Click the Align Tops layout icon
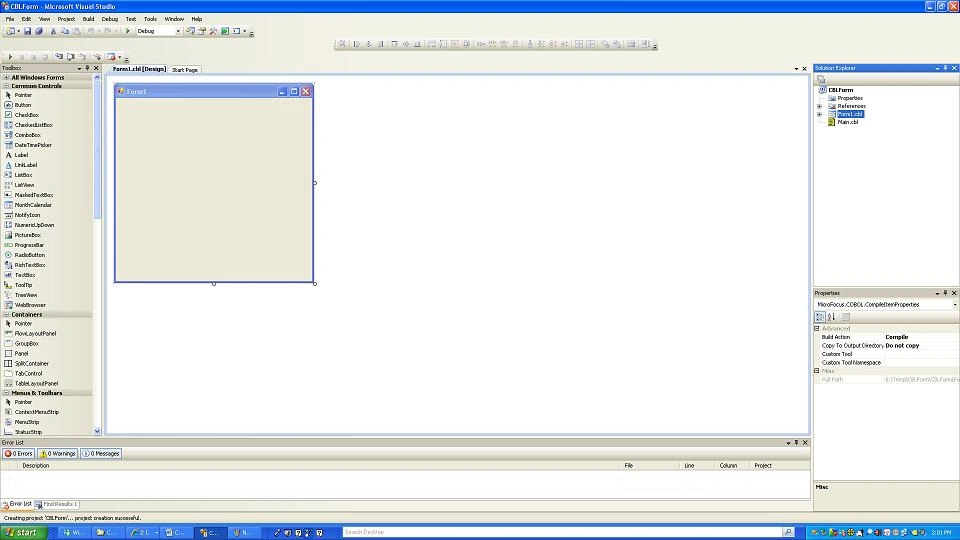This screenshot has width=960, height=540. 394,44
